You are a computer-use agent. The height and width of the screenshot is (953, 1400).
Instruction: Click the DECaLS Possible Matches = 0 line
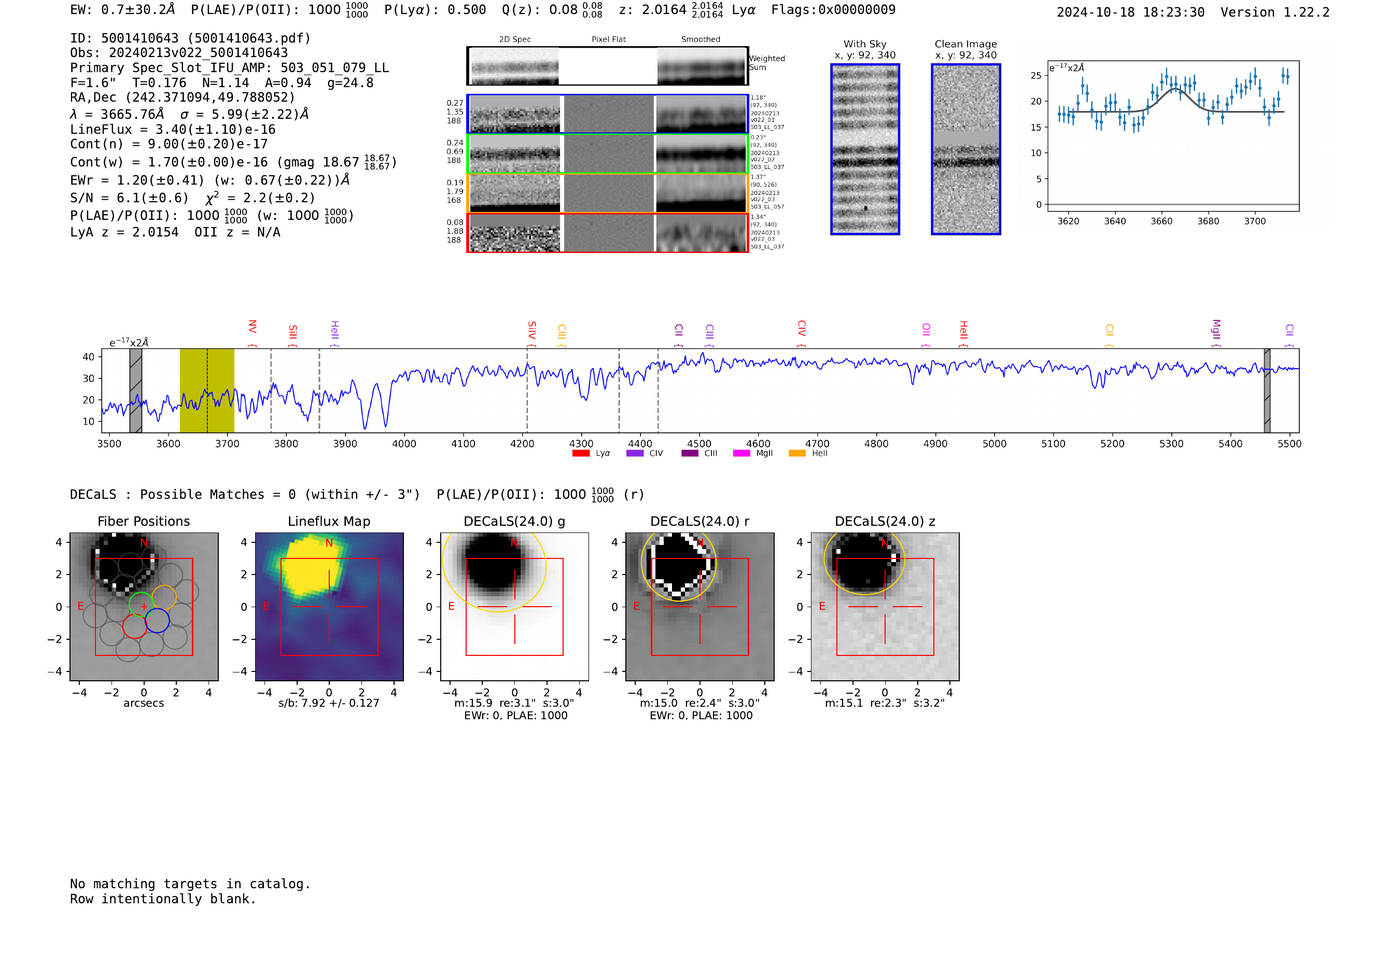pos(245,494)
